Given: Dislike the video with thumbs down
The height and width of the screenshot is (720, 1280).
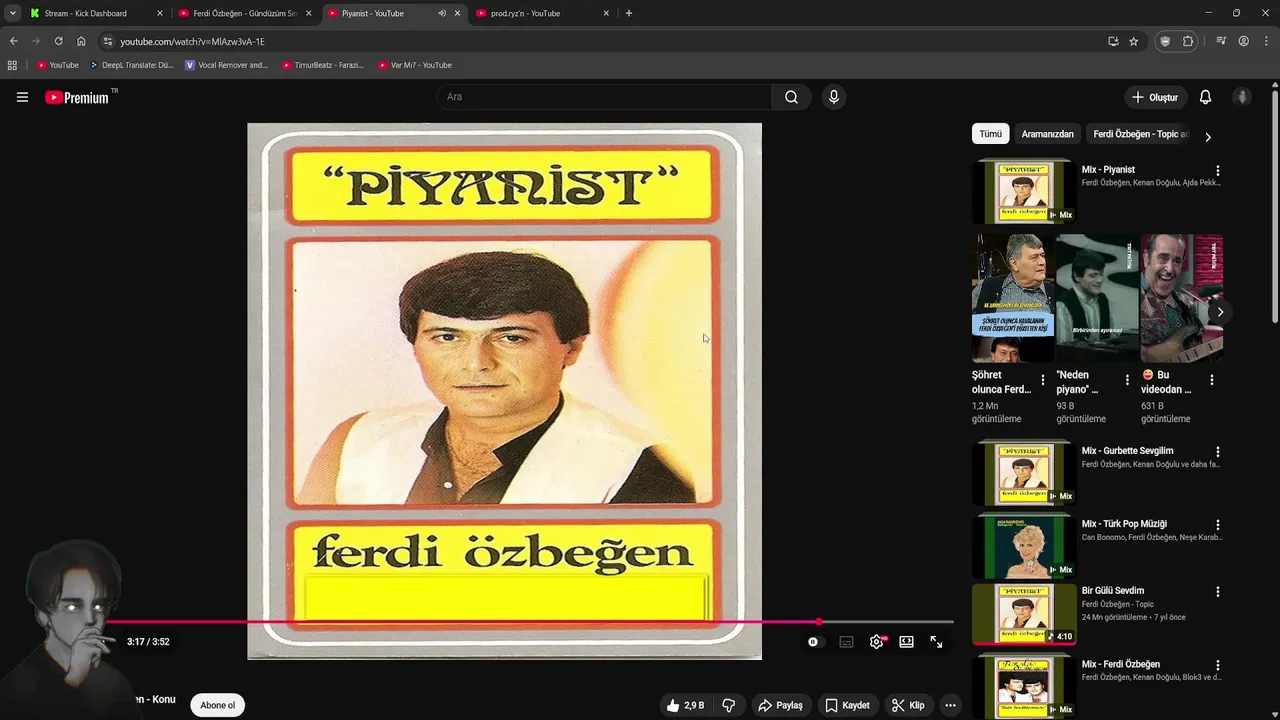Looking at the screenshot, I should pyautogui.click(x=729, y=705).
